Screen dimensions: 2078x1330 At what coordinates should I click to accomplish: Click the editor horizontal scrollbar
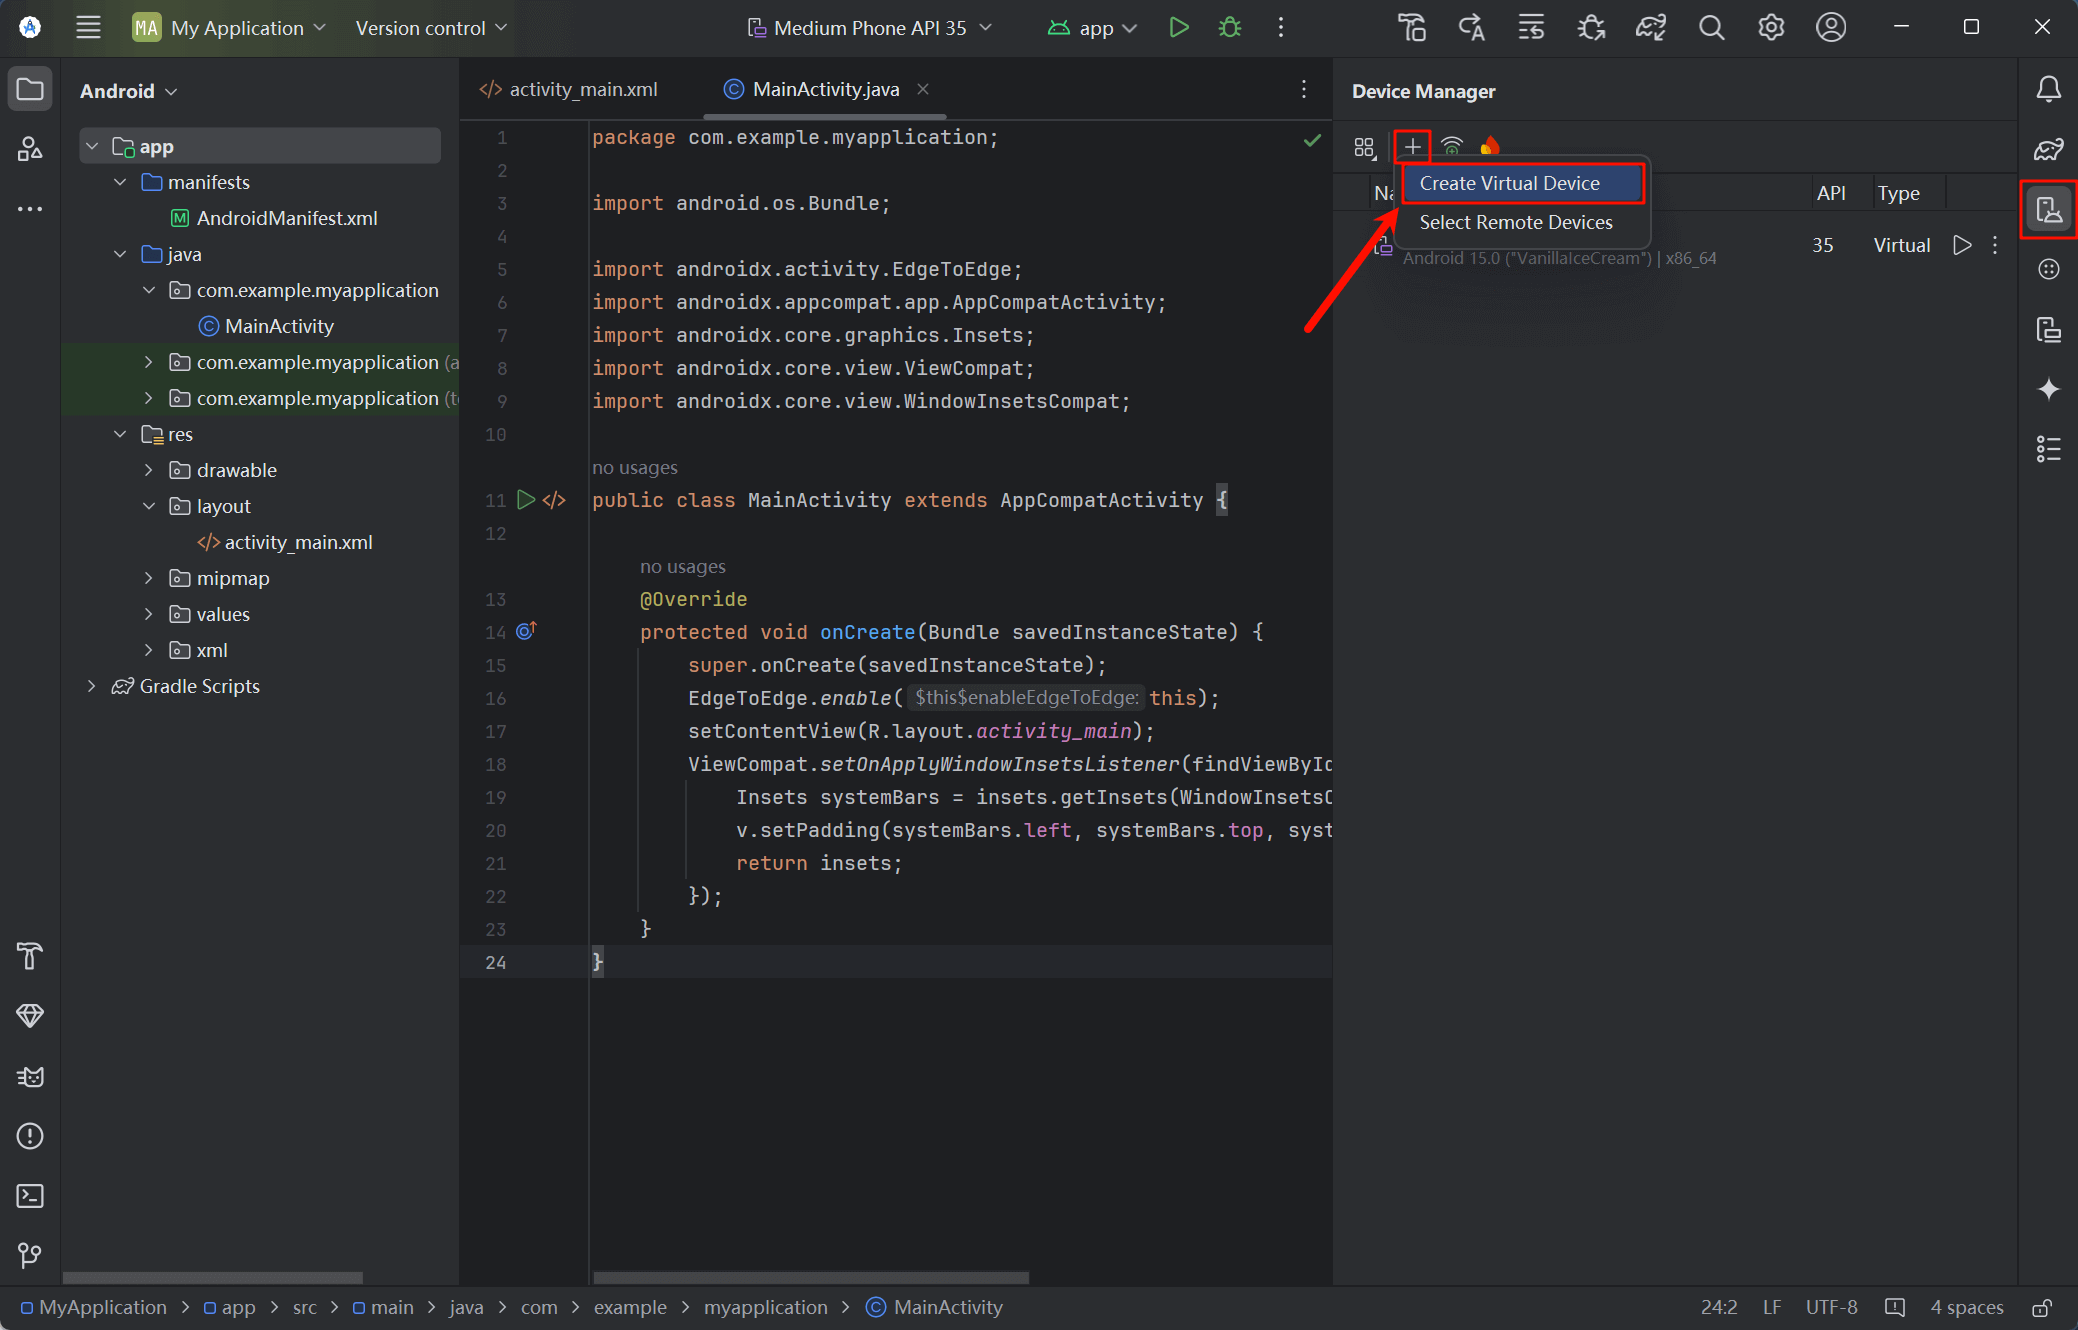pyautogui.click(x=810, y=1277)
